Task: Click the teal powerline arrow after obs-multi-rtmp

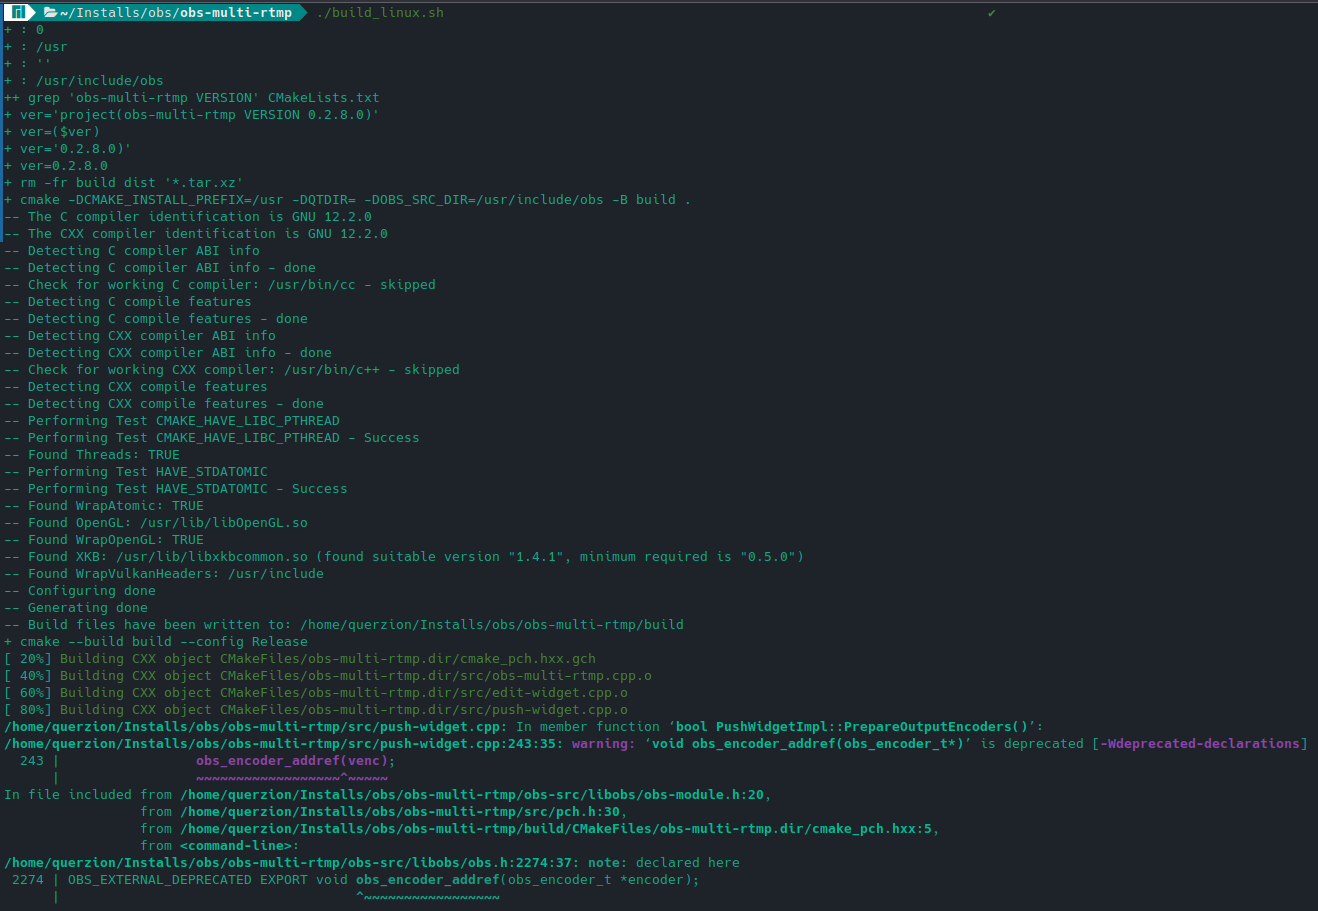Action: pyautogui.click(x=301, y=12)
